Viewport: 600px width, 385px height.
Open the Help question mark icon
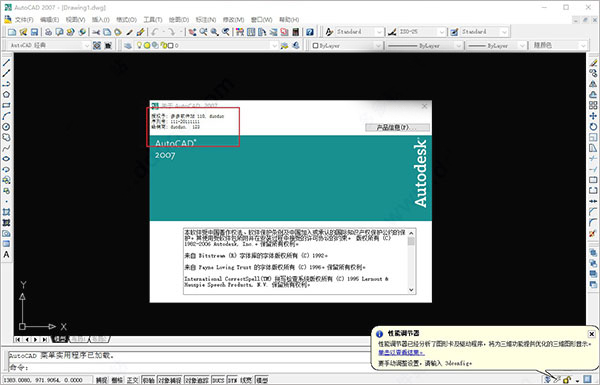coord(310,32)
